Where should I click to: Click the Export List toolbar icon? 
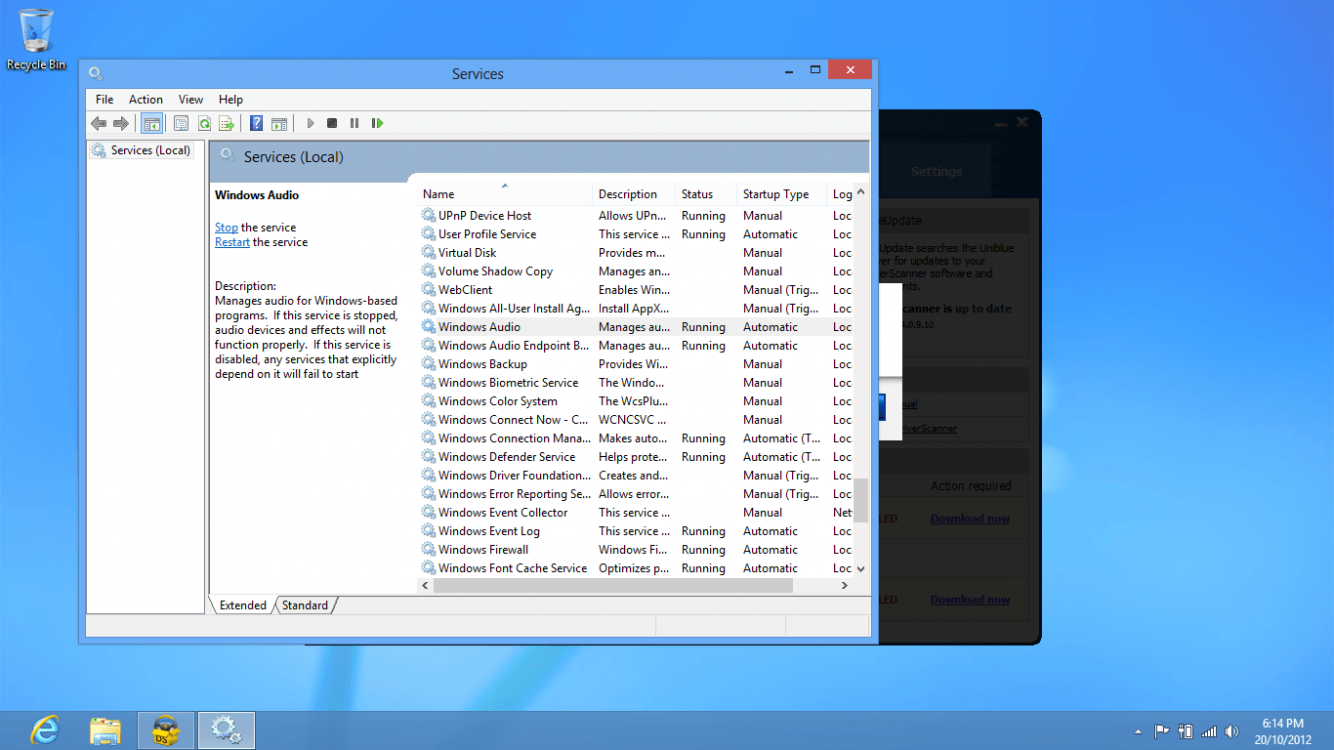pos(227,123)
